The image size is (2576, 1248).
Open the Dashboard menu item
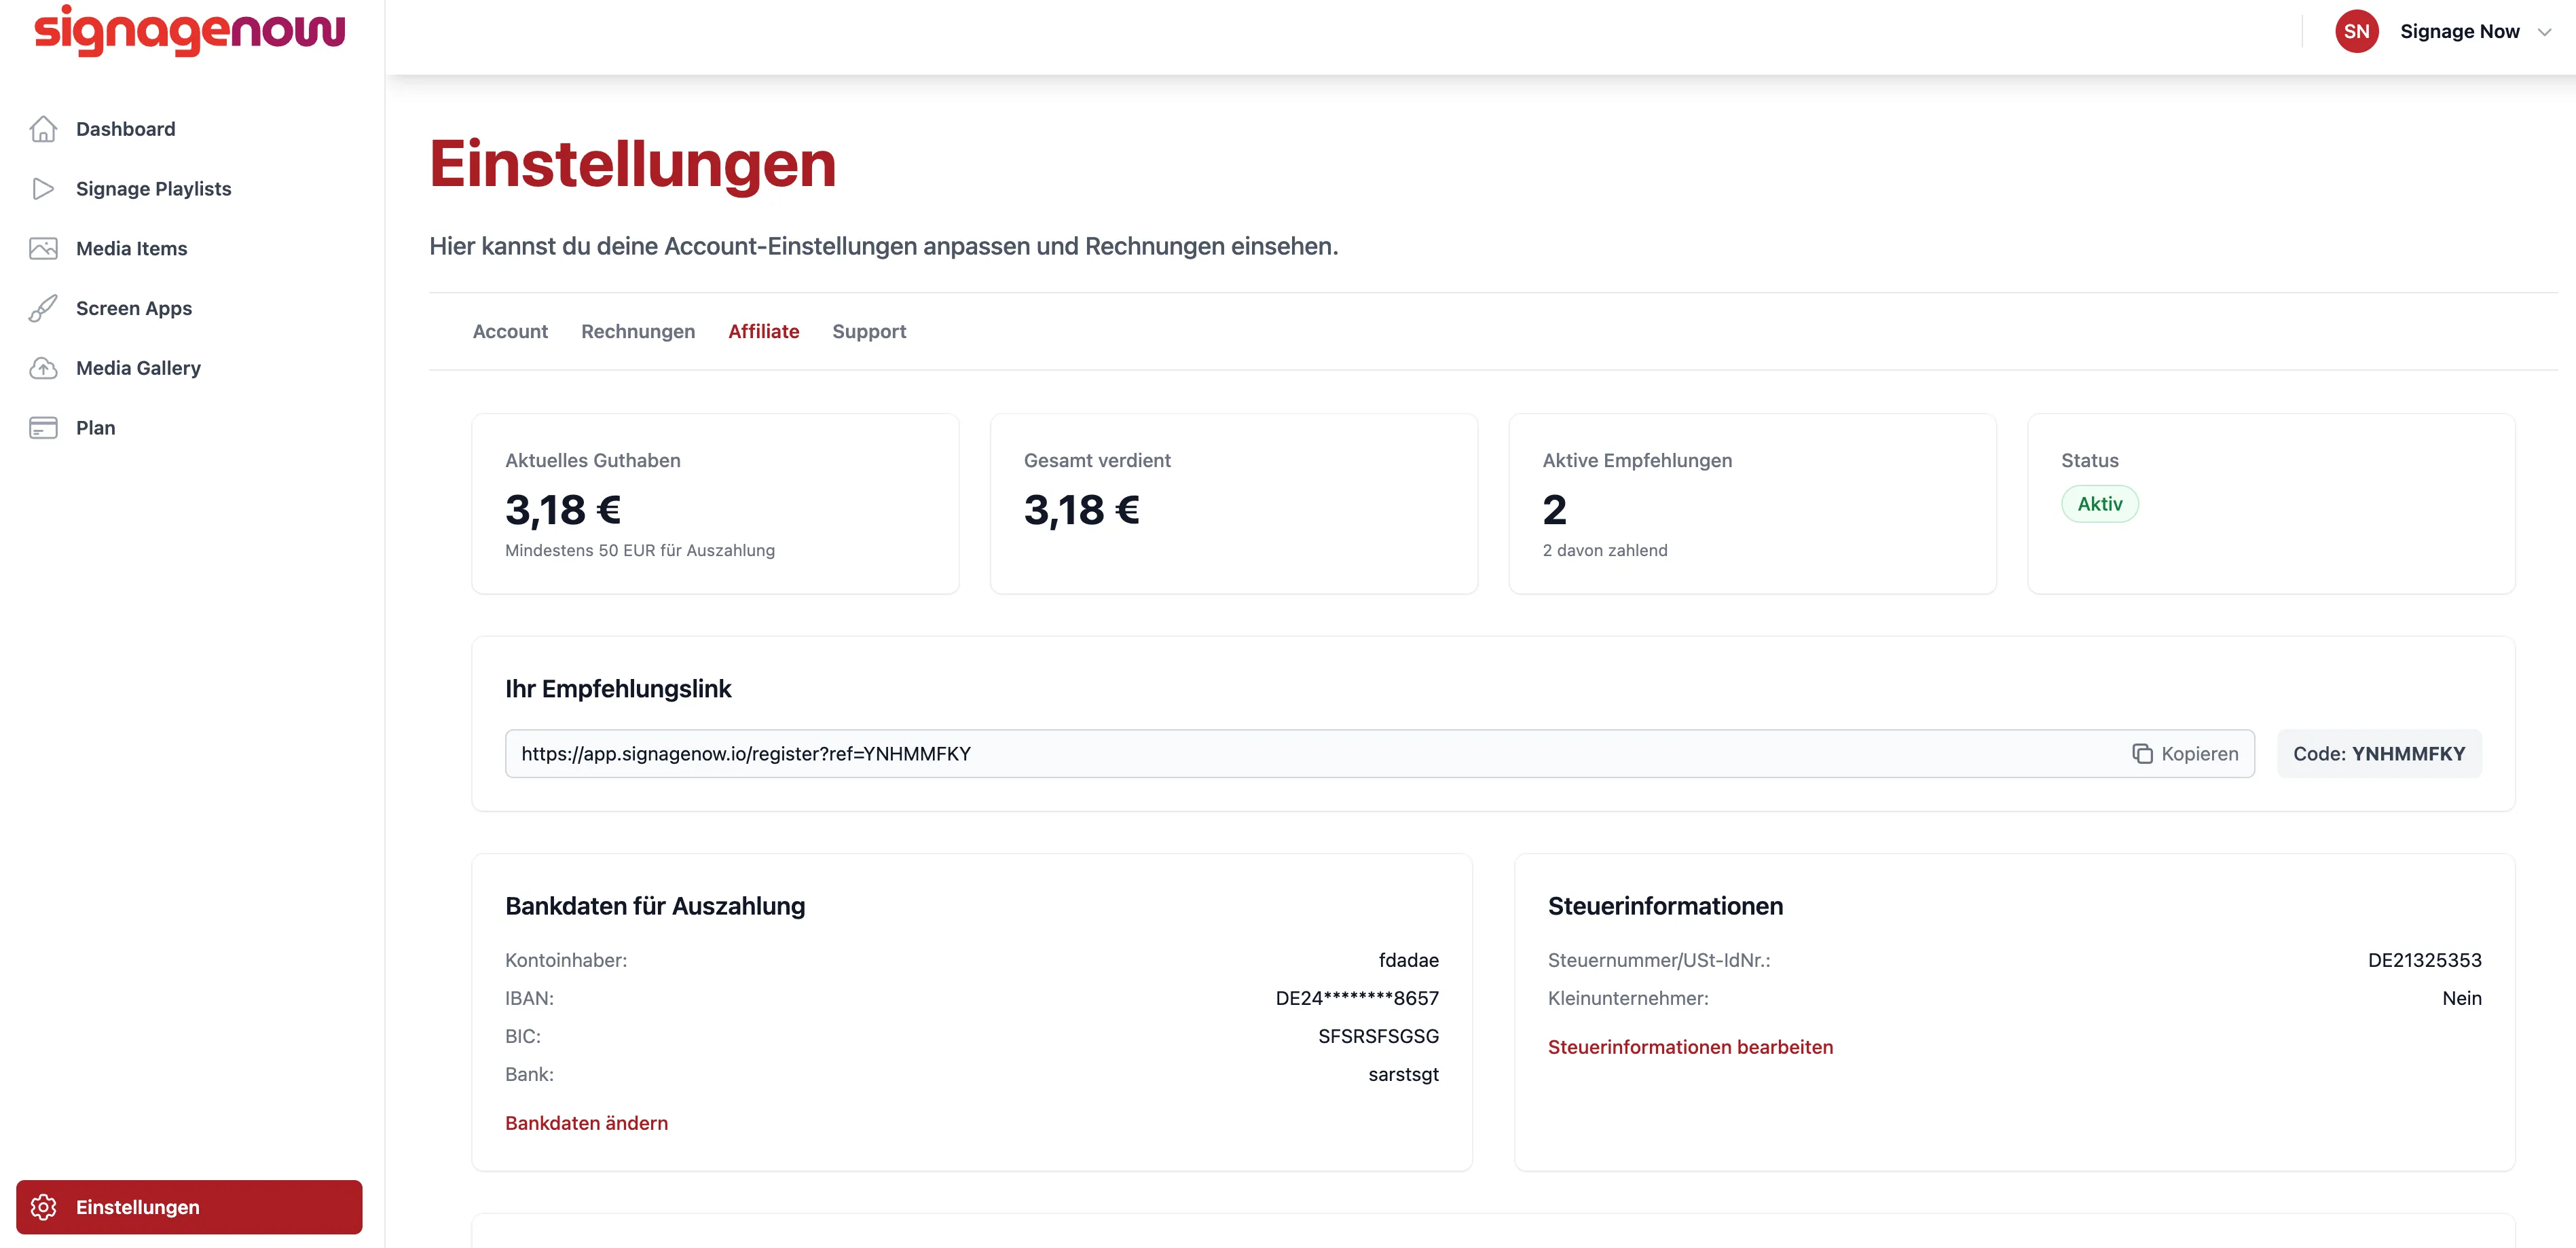click(x=189, y=129)
